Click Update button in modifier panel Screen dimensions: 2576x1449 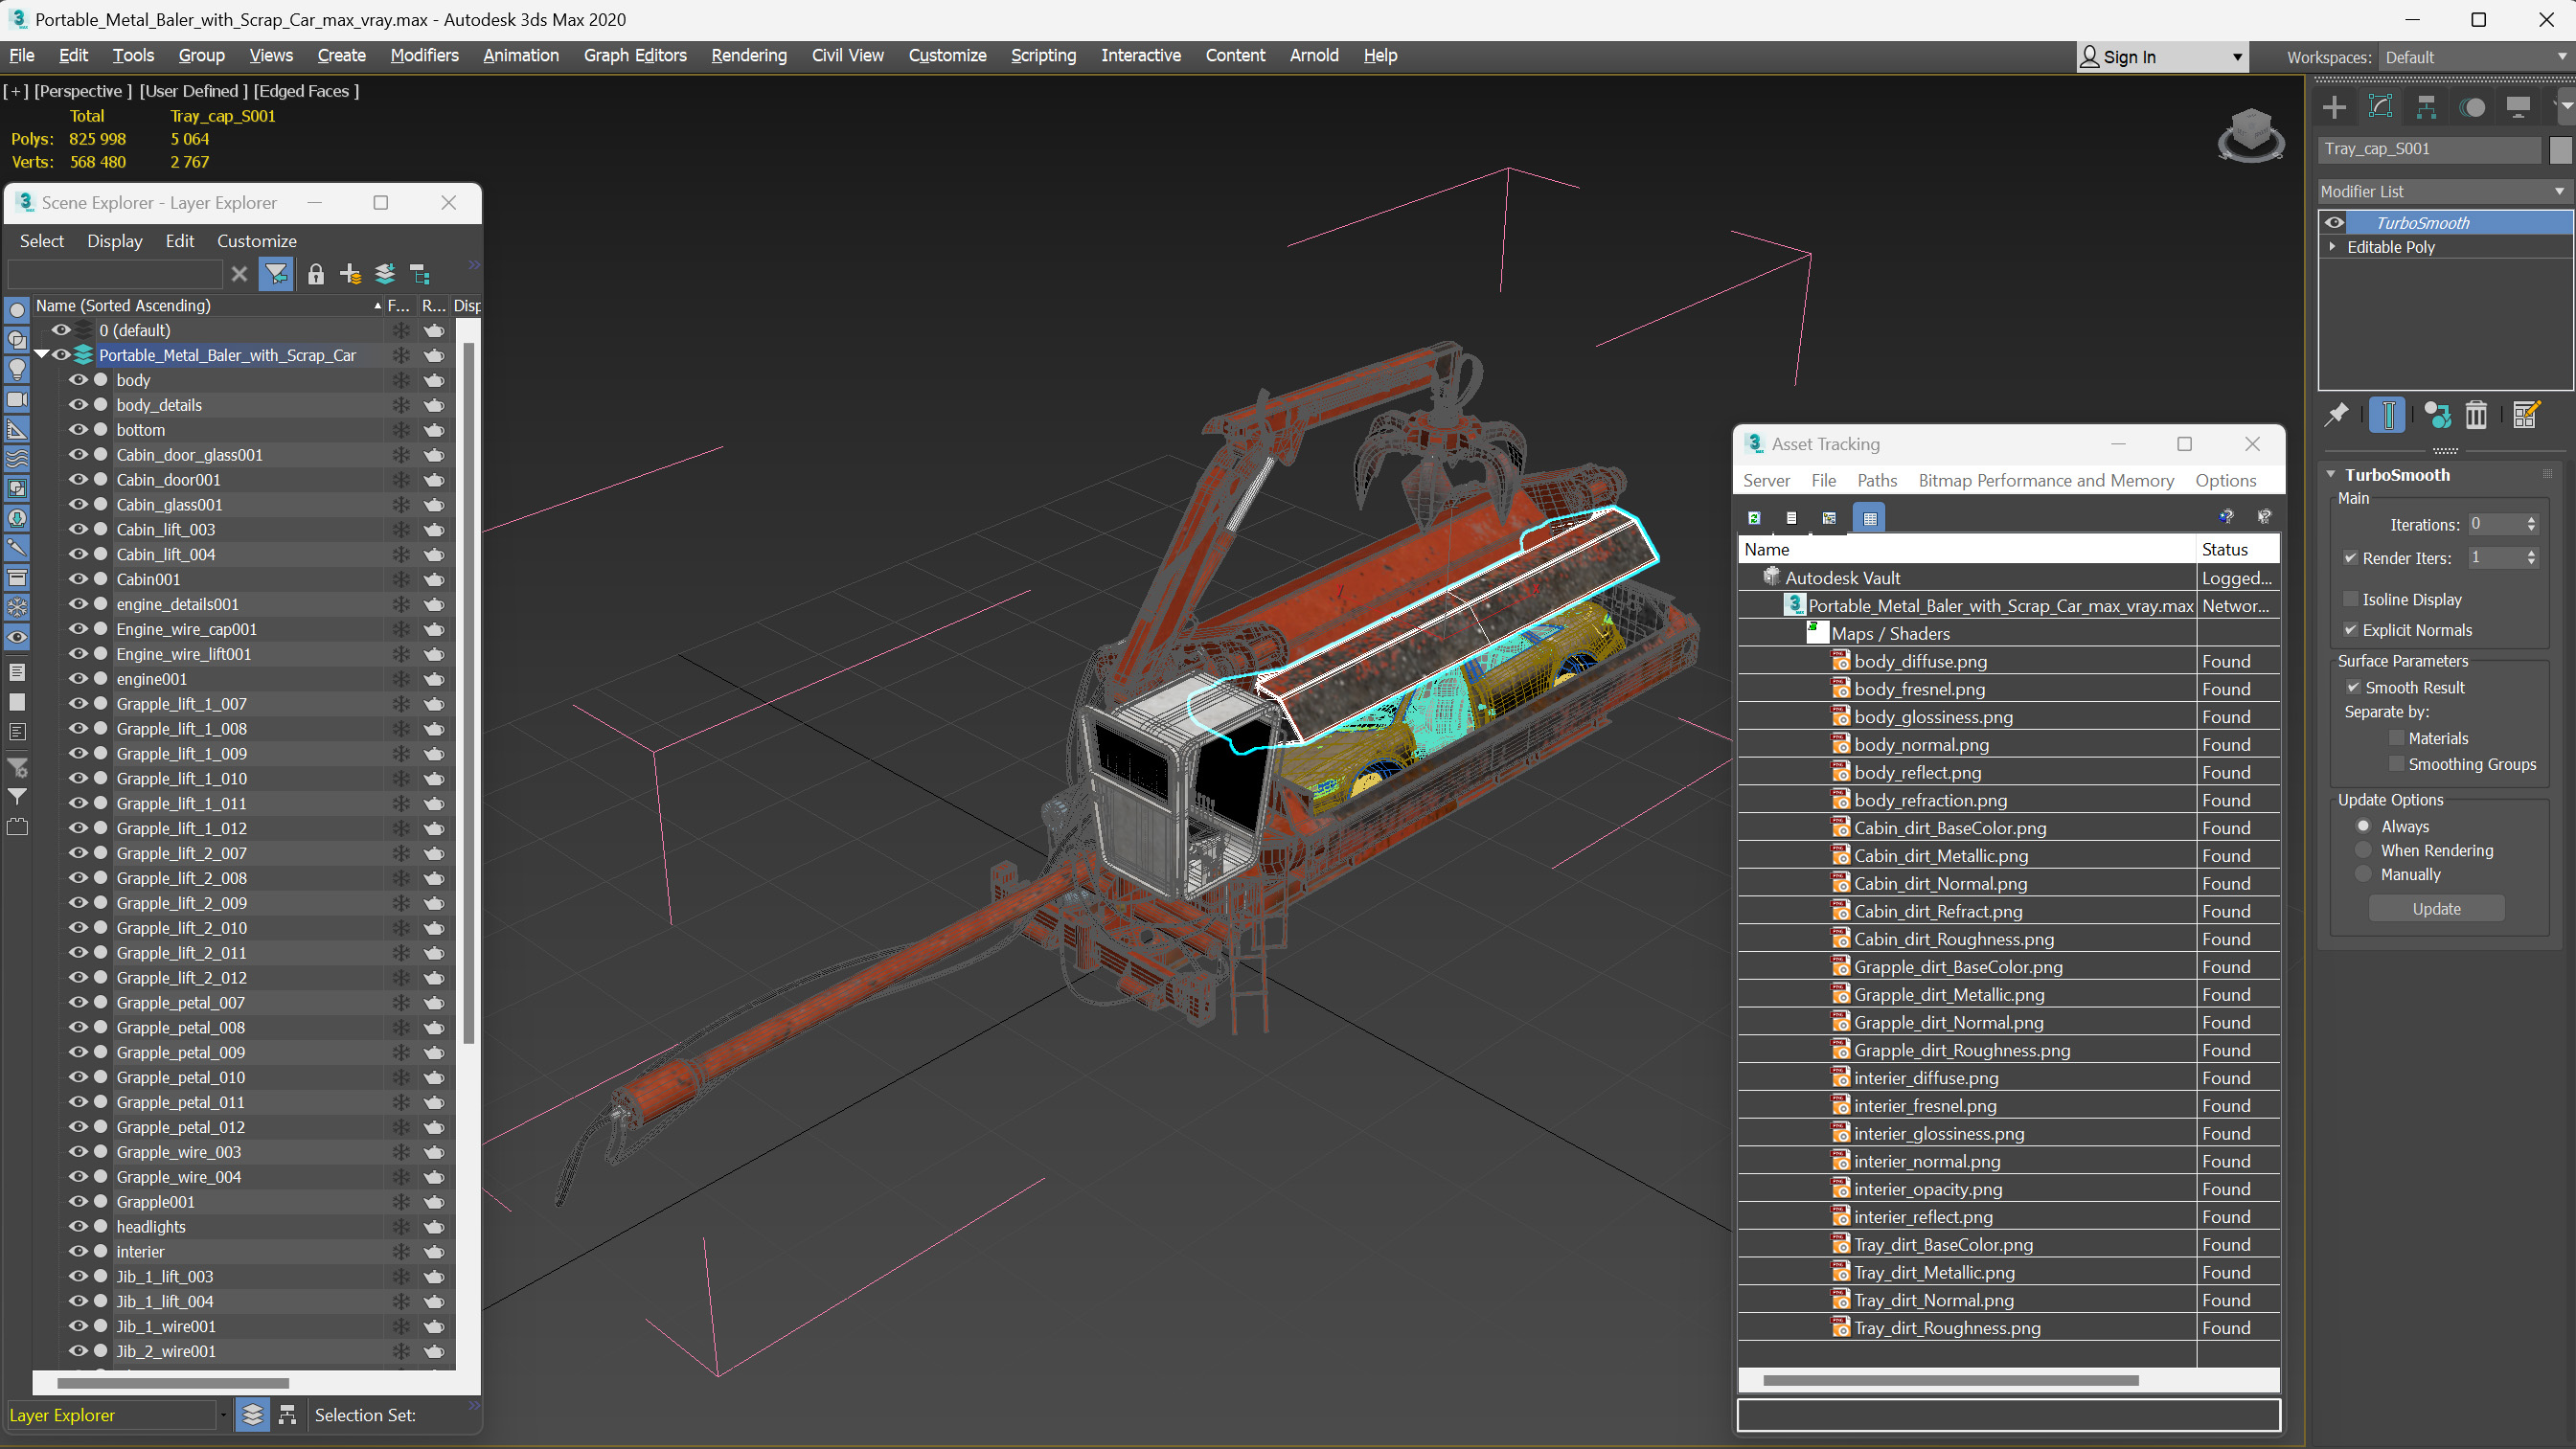tap(2438, 908)
